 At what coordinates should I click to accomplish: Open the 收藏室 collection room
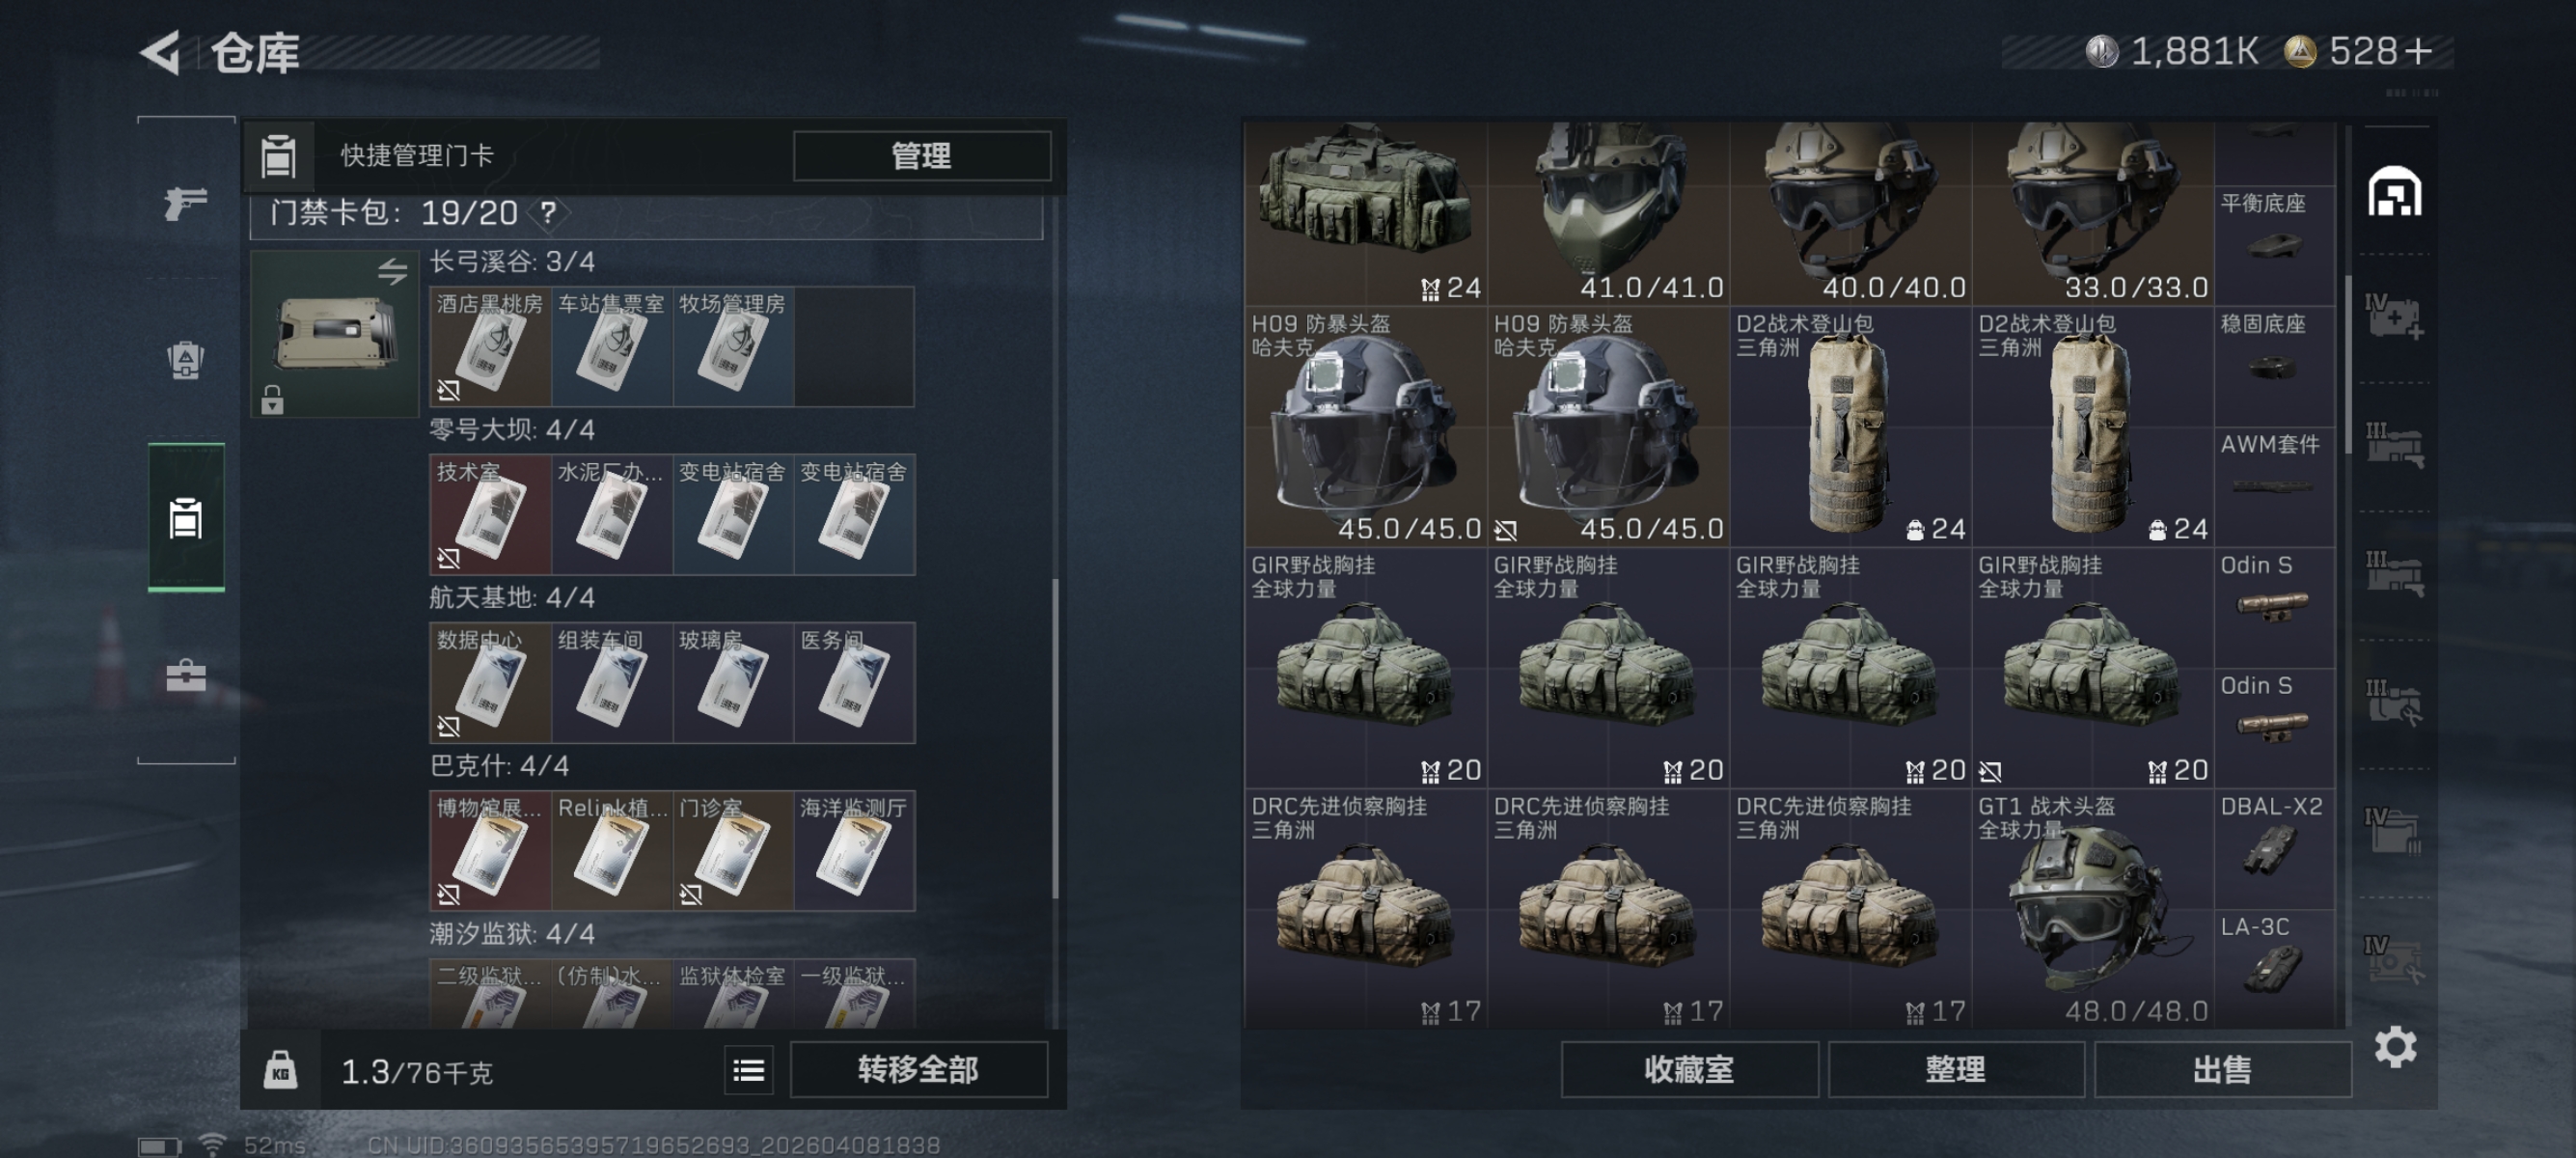(x=1689, y=1070)
